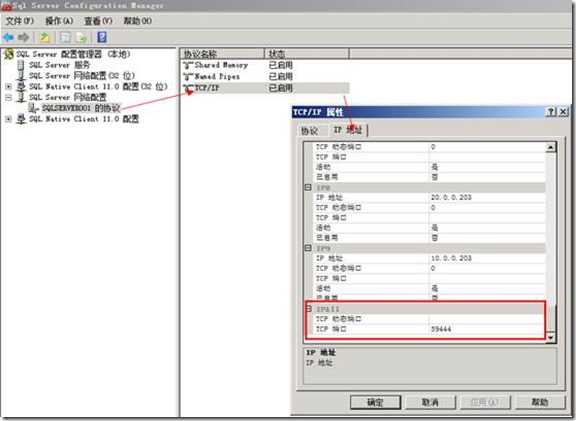Click 已启用 status of Shared Memory
This screenshot has width=576, height=421.
281,65
